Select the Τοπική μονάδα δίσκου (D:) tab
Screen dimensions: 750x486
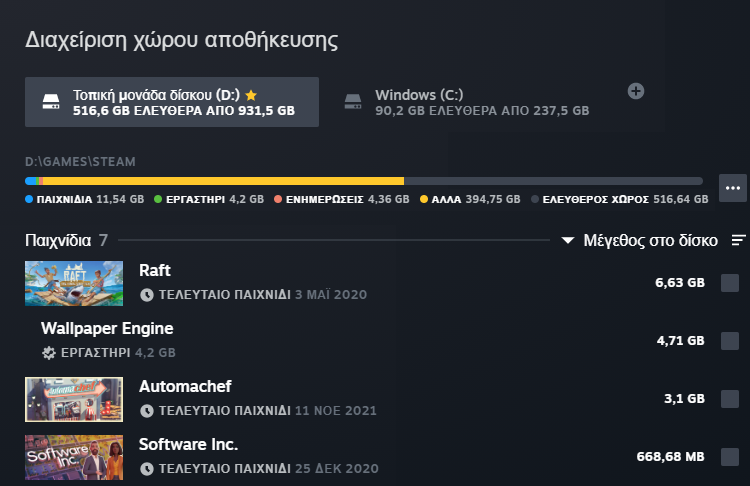click(x=172, y=102)
